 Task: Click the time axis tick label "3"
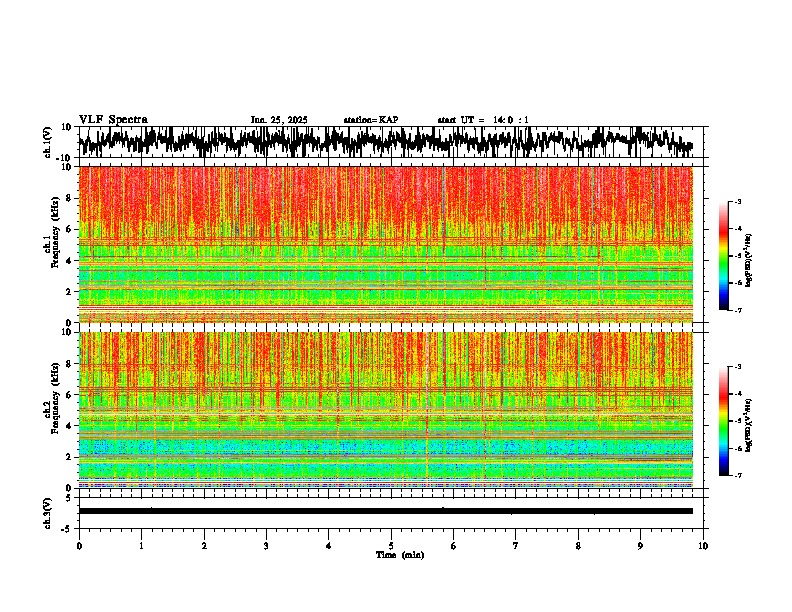pyautogui.click(x=266, y=546)
